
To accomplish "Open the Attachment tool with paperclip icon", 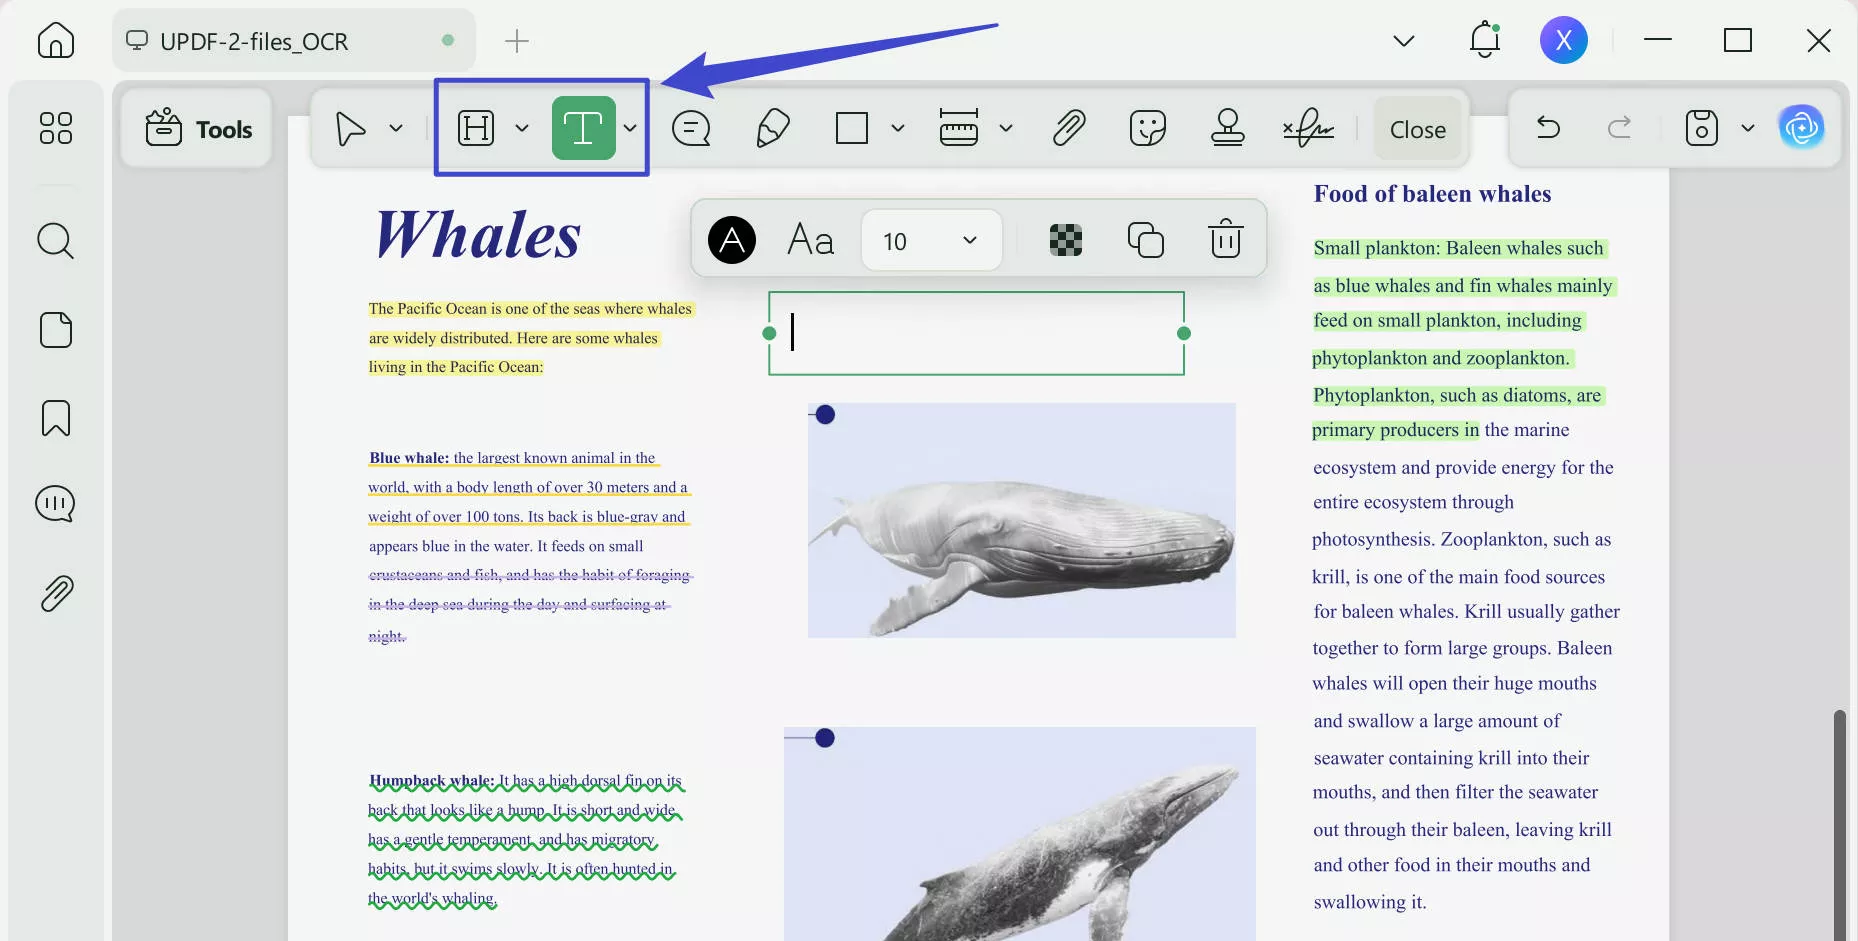I will (x=1068, y=128).
